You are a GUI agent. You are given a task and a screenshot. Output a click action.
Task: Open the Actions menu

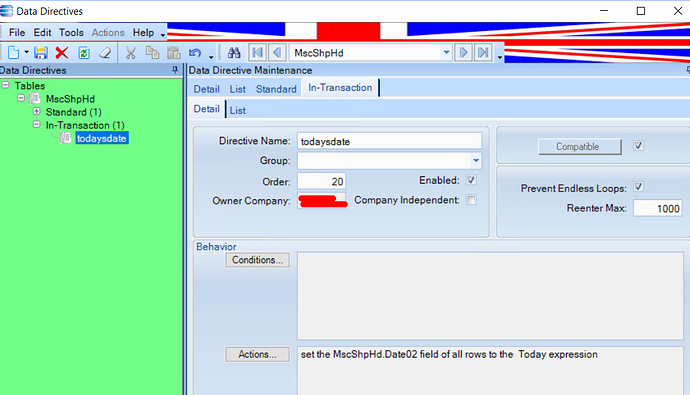108,33
